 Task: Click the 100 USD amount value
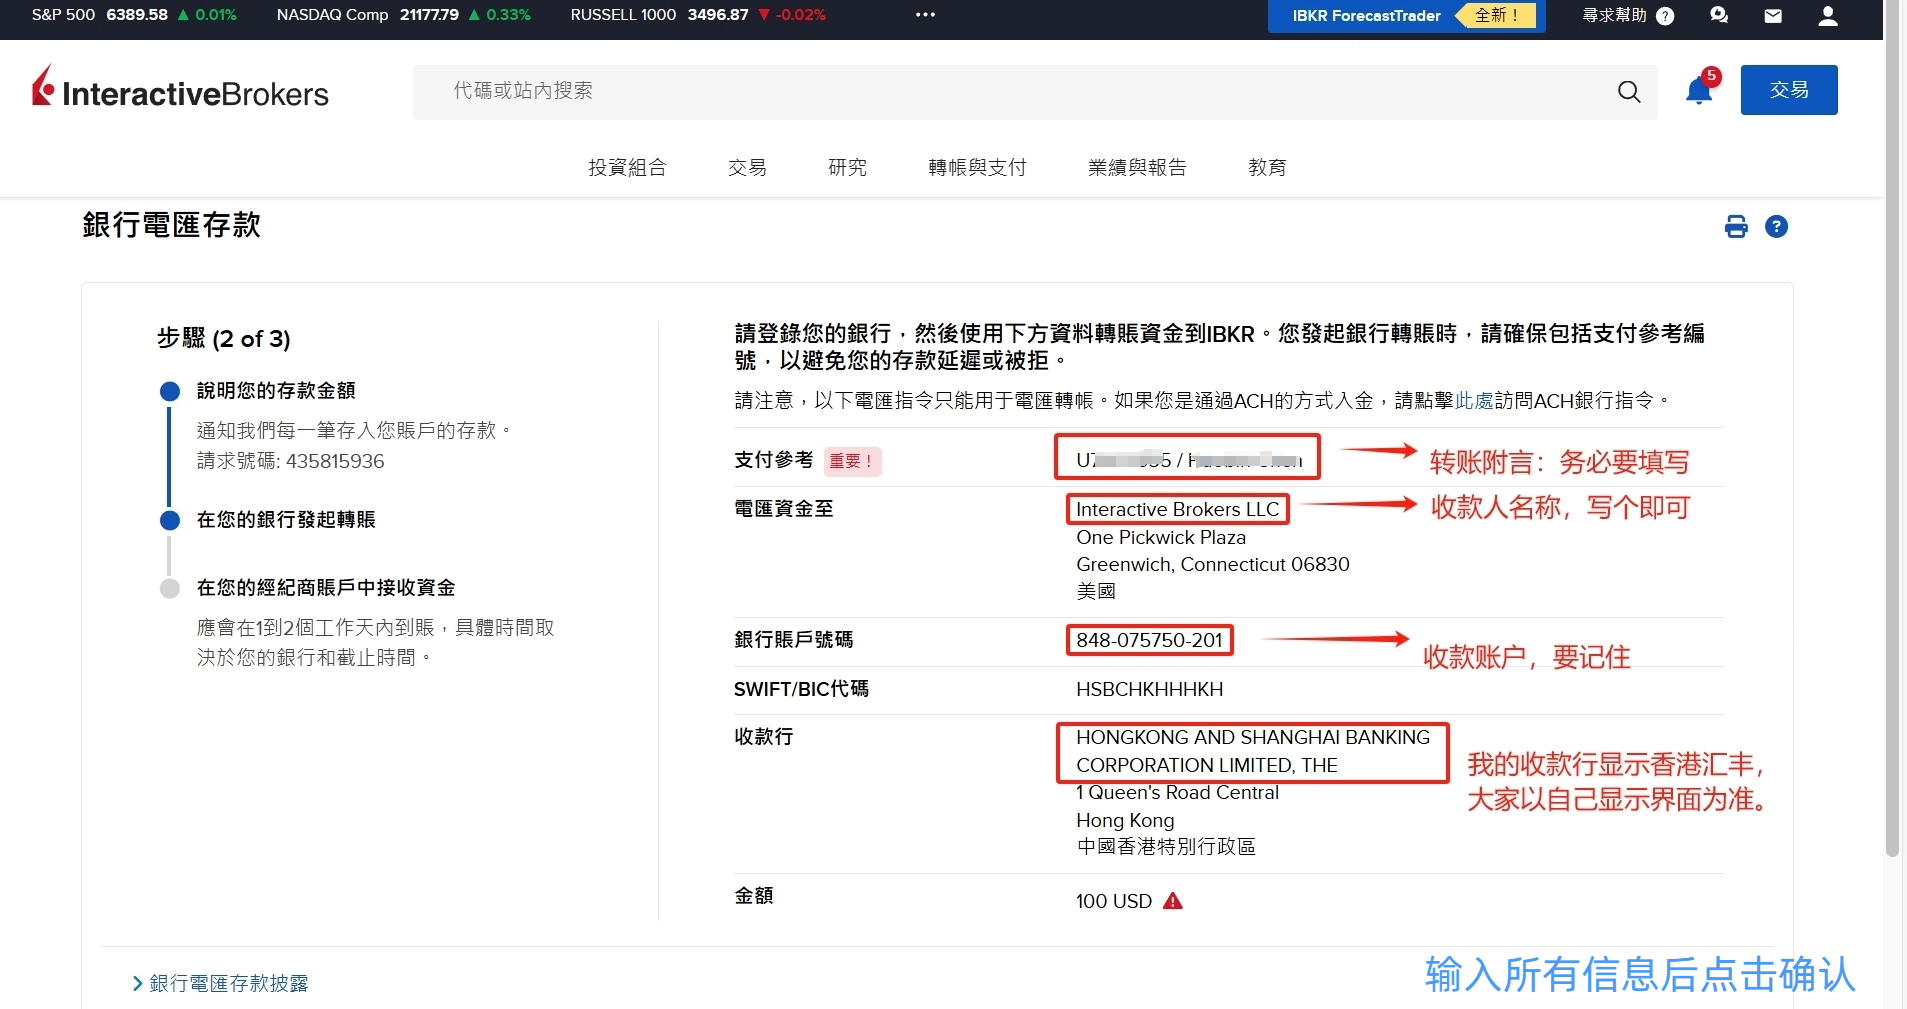(x=1113, y=901)
